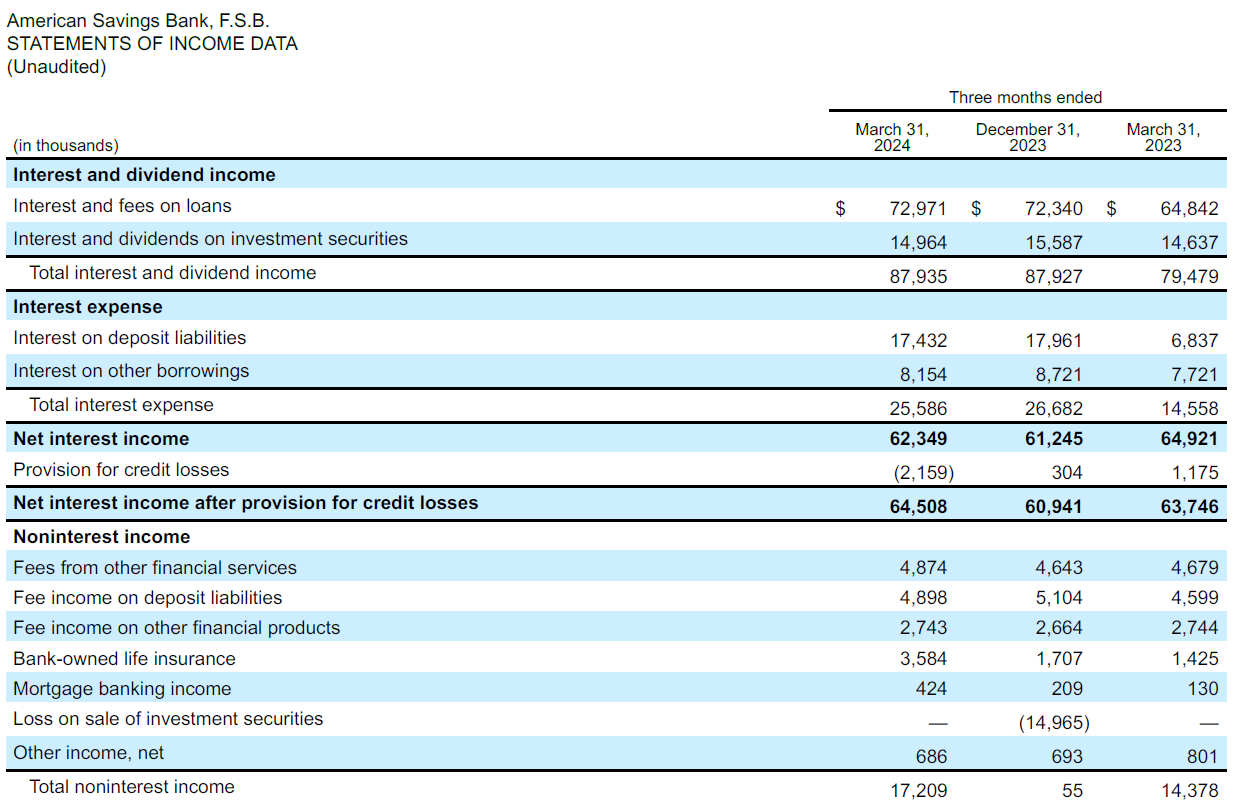
Task: Select the Interest and fees on loans row label
Action: (x=122, y=206)
